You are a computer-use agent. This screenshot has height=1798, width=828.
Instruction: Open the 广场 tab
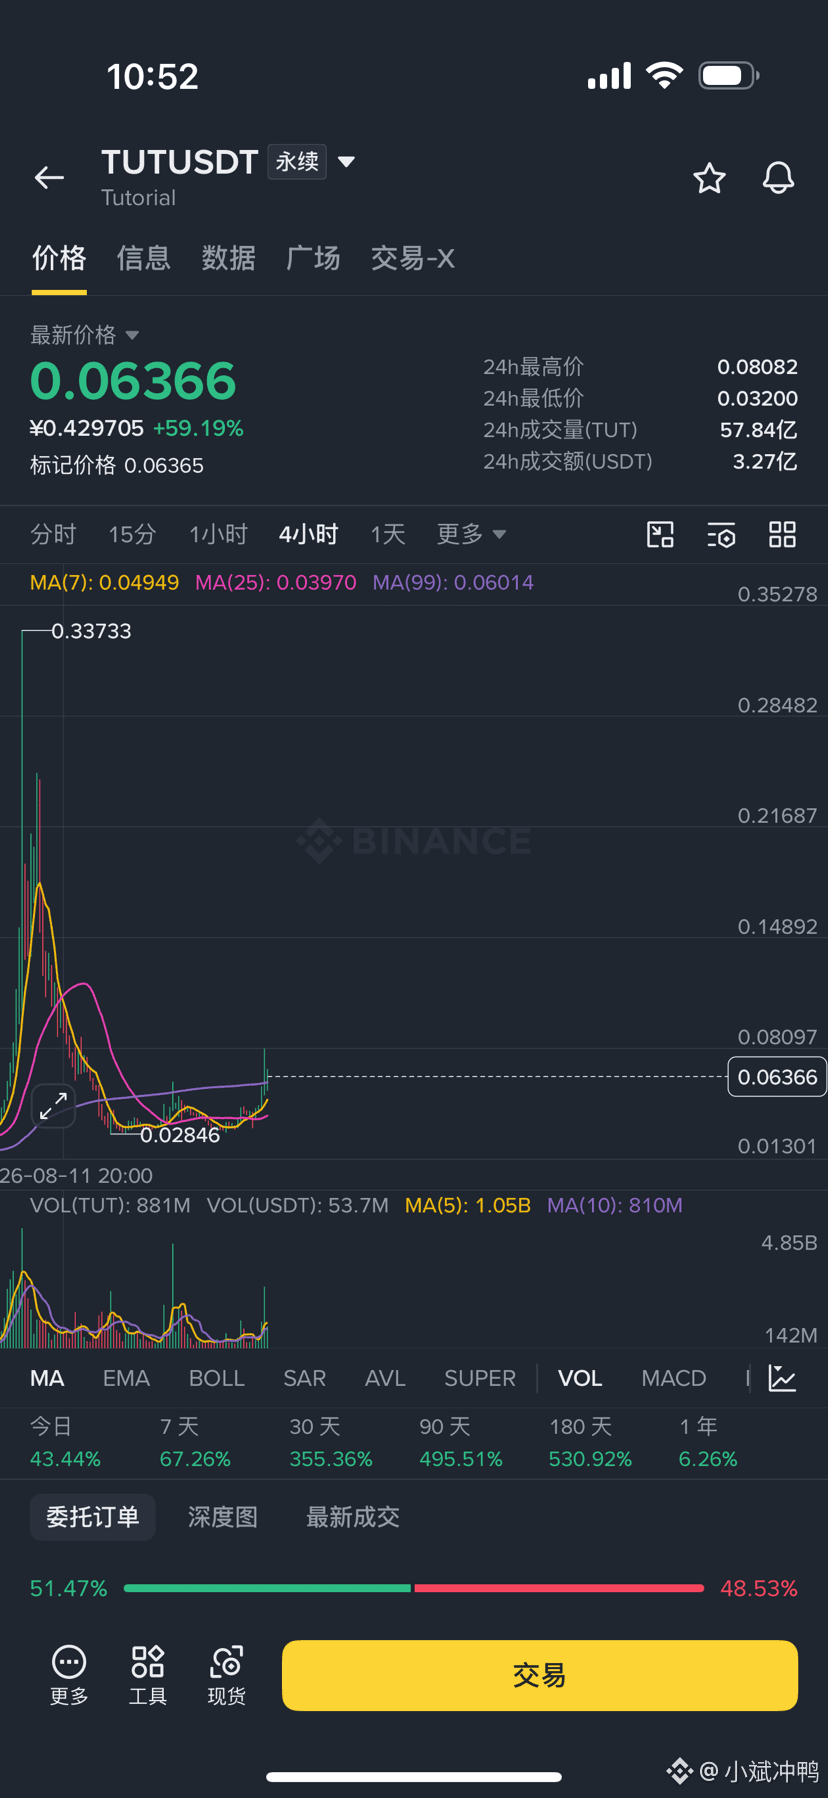pos(313,258)
